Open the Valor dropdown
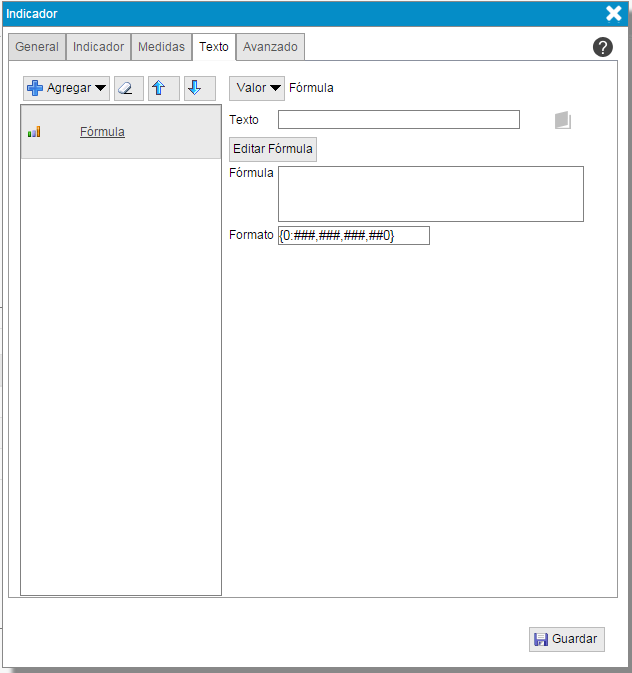 tap(257, 88)
